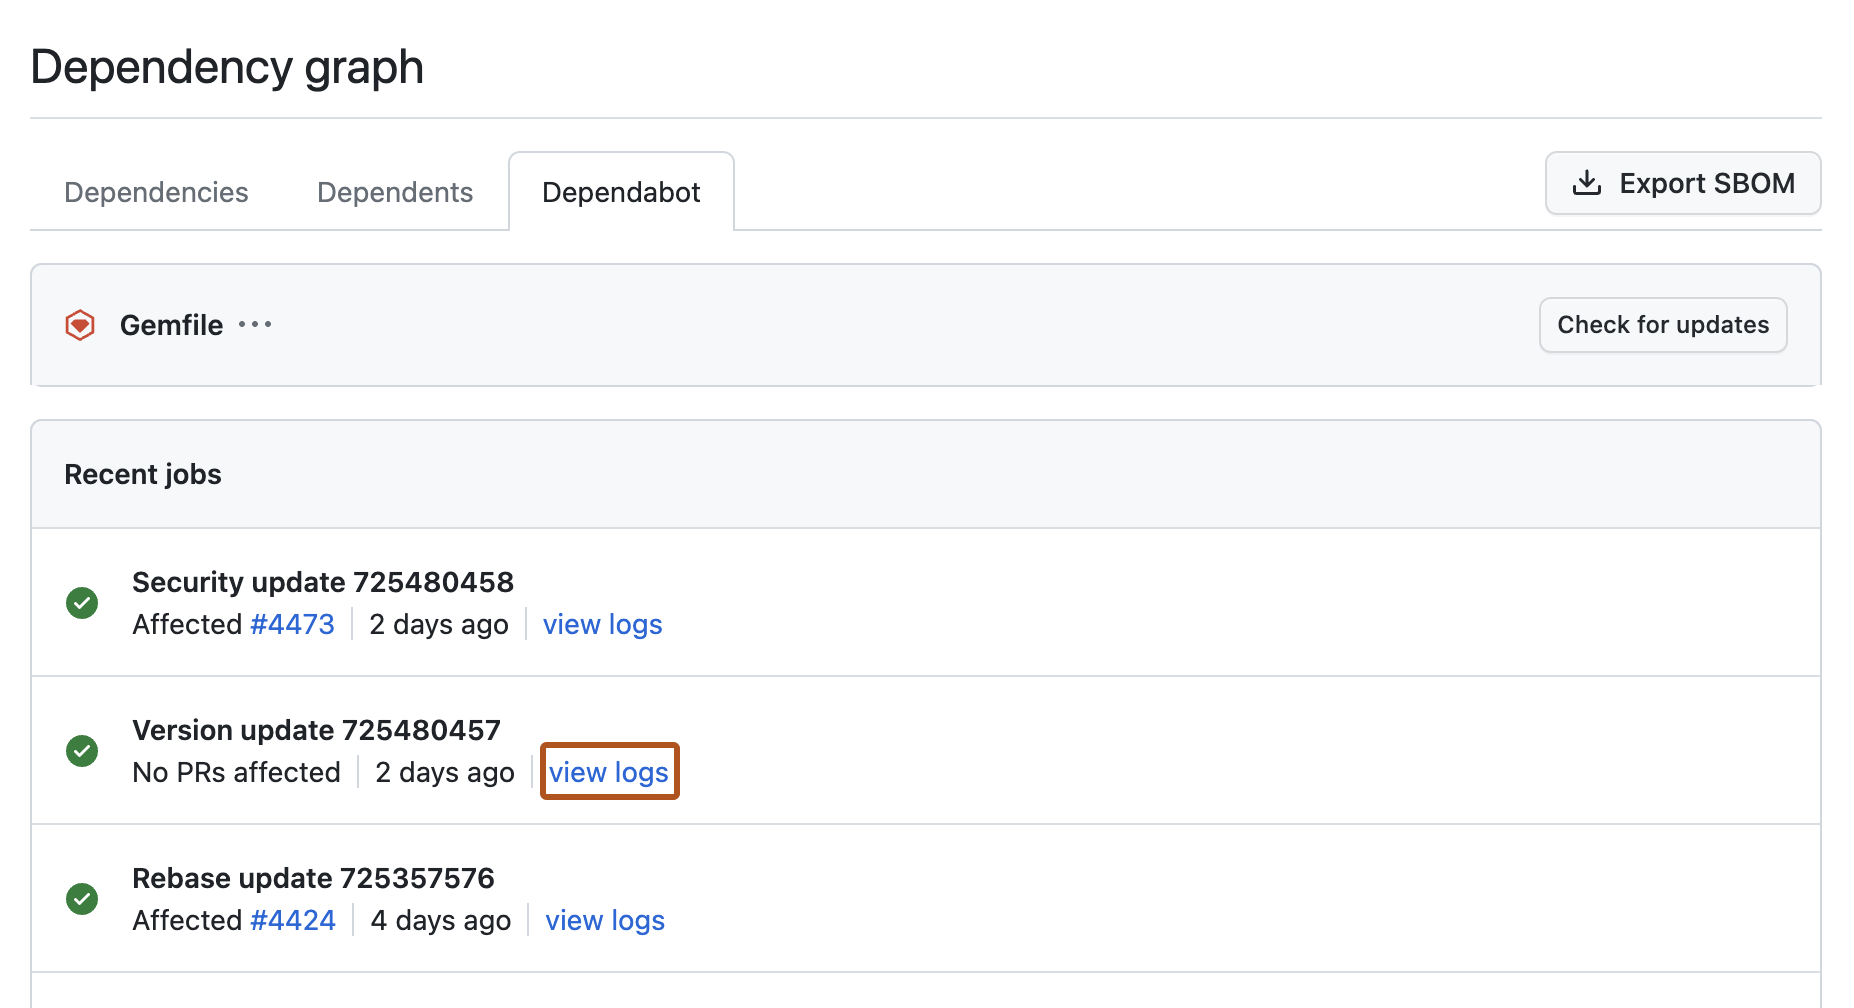
Task: Click the Export SBOM button
Action: pos(1683,183)
